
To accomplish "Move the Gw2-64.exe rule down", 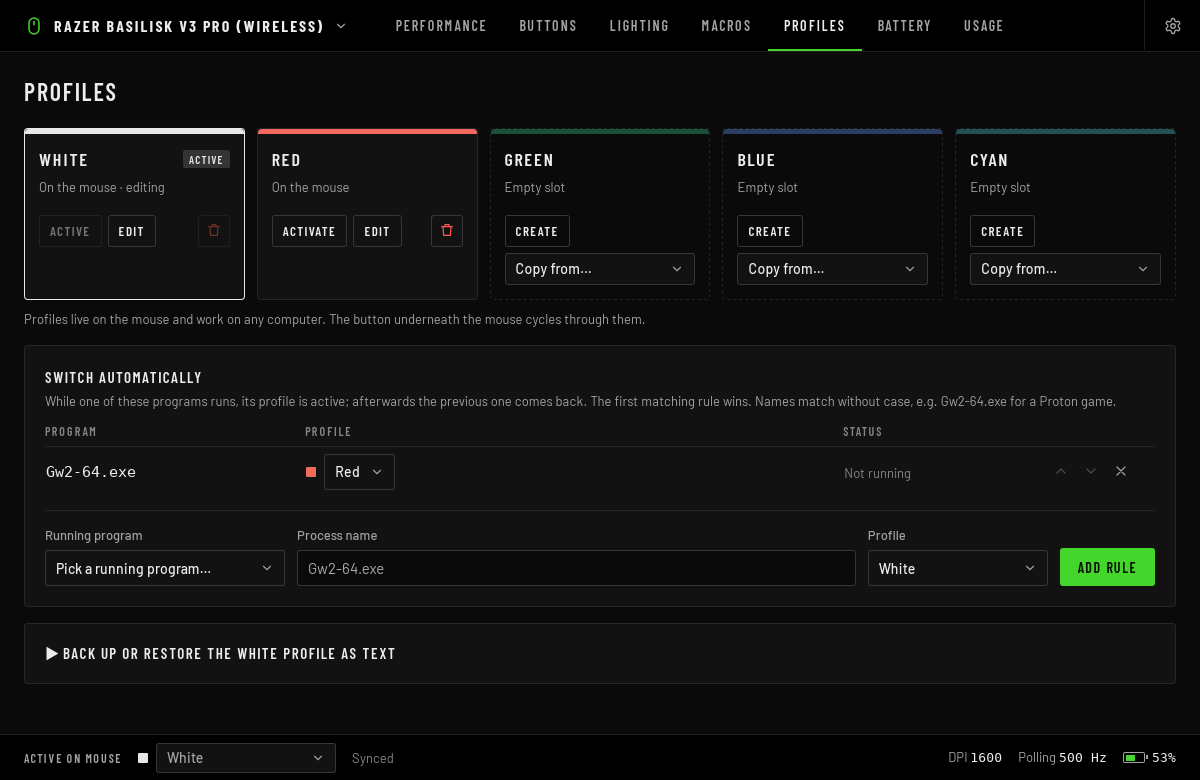I will [1091, 471].
